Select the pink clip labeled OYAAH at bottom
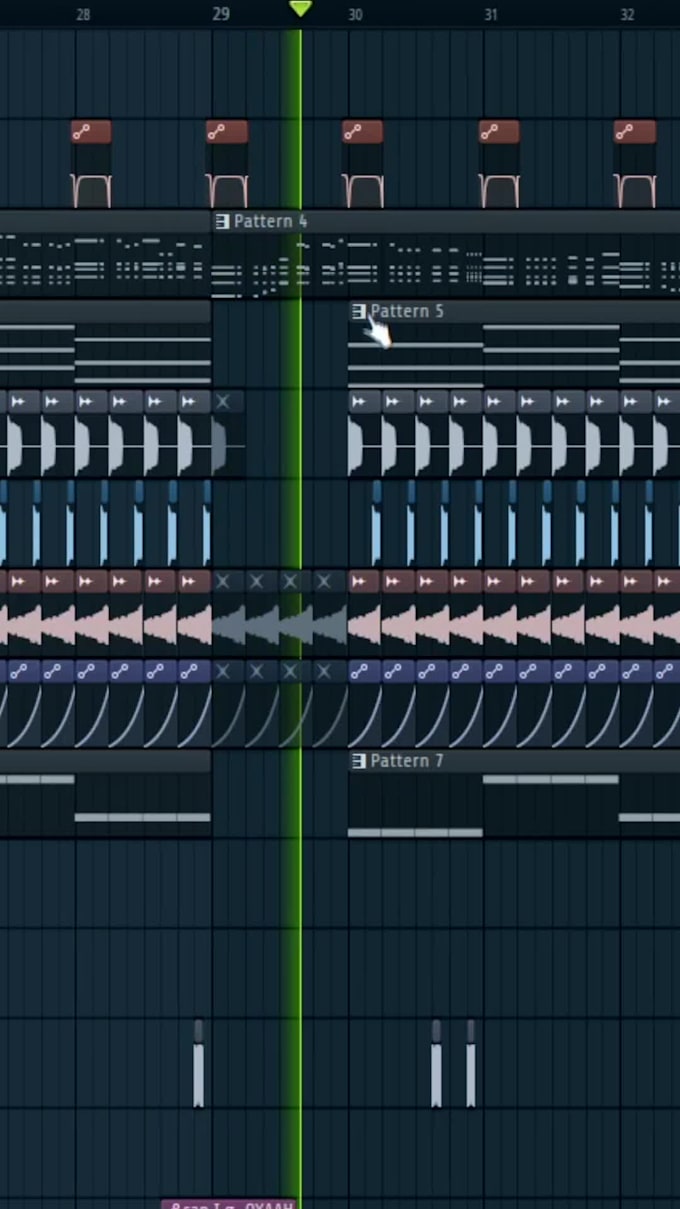This screenshot has height=1209, width=680. 229,1204
